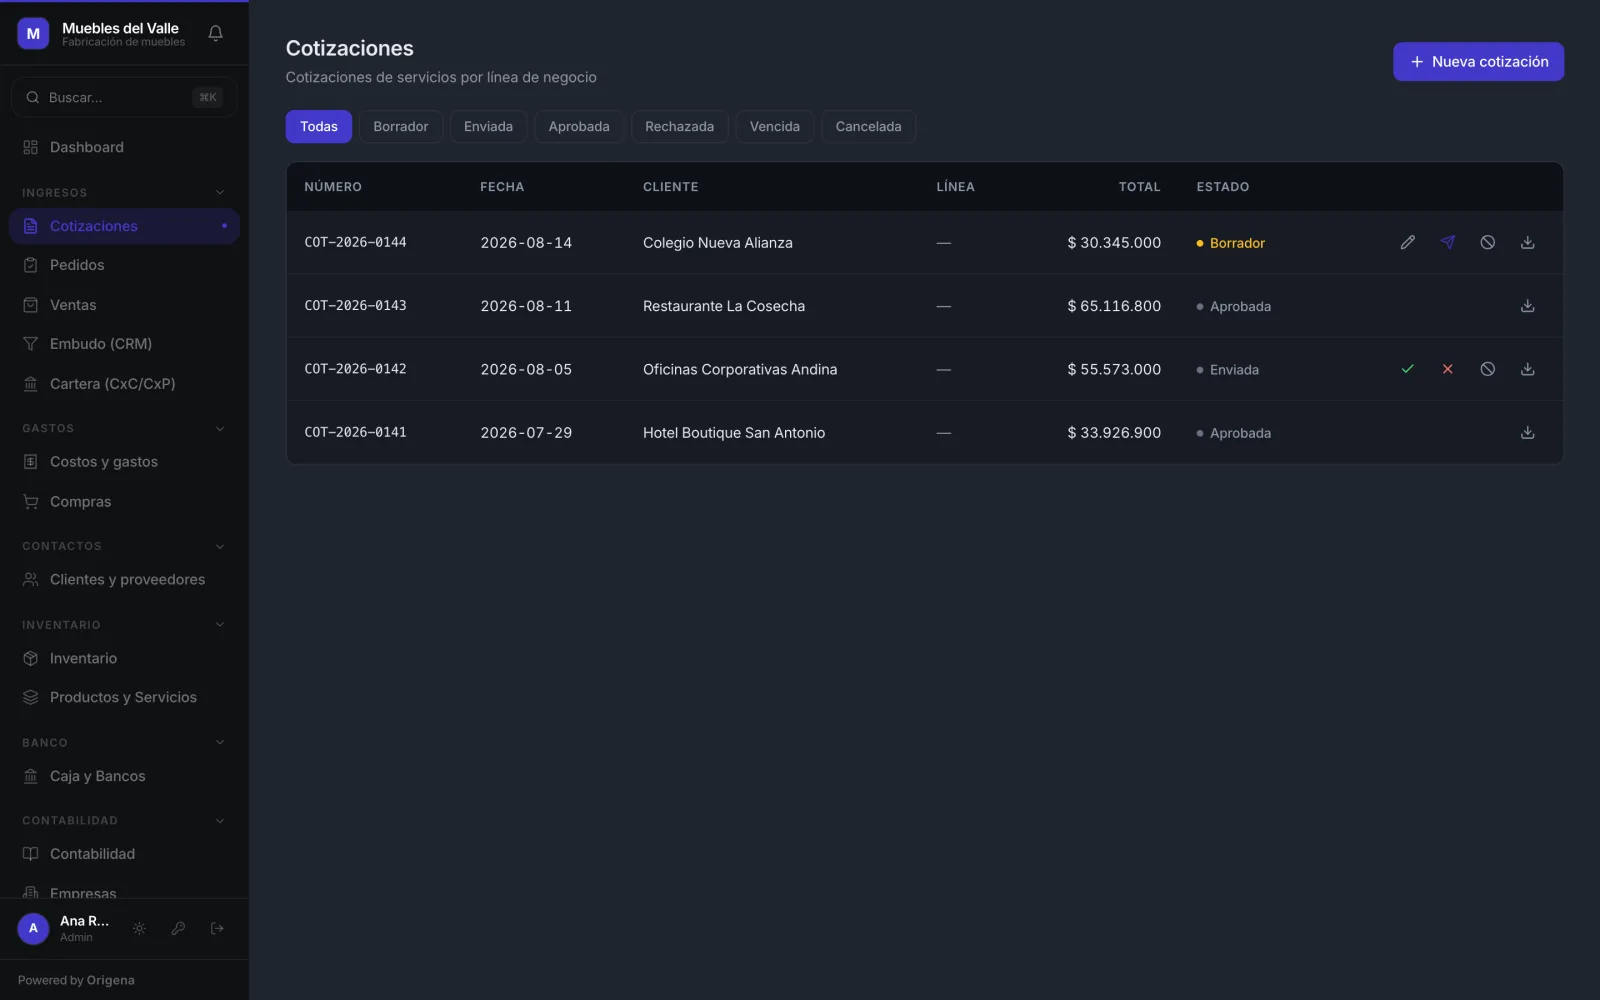Image resolution: width=1600 pixels, height=1000 pixels.
Task: Open Embudo (CRM) page
Action: click(x=124, y=344)
